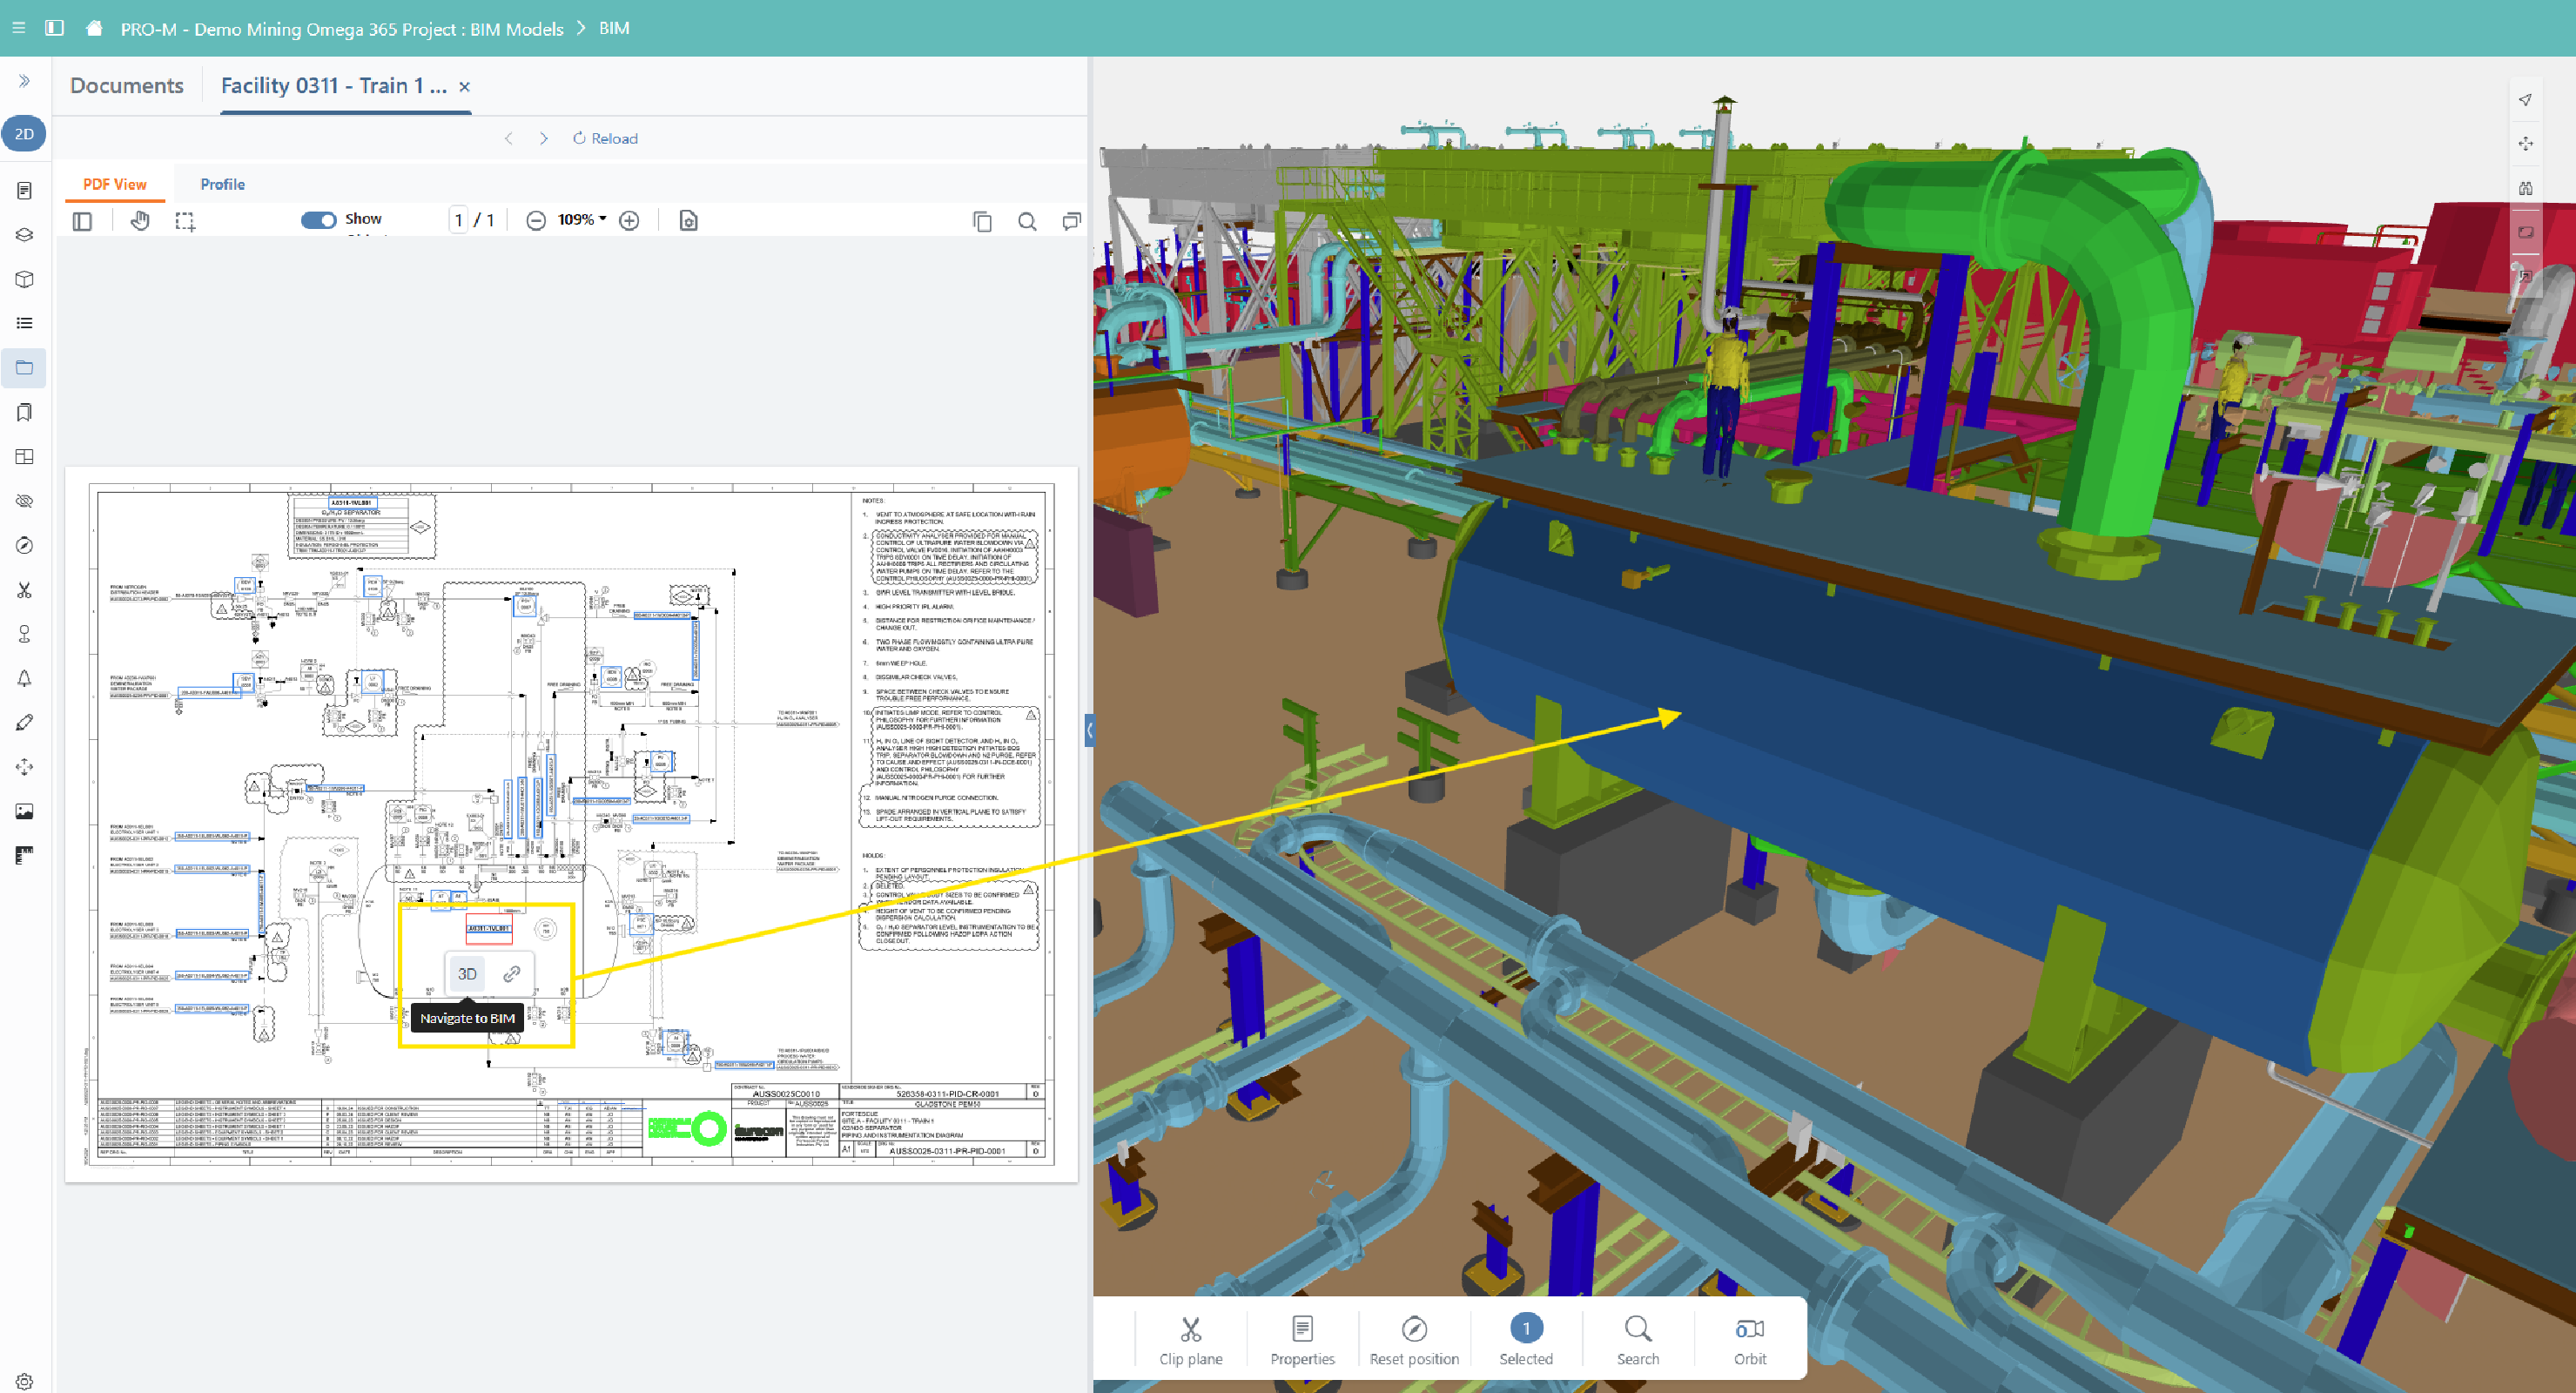
Task: Open the bell notifications icon in sidebar
Action: [24, 679]
